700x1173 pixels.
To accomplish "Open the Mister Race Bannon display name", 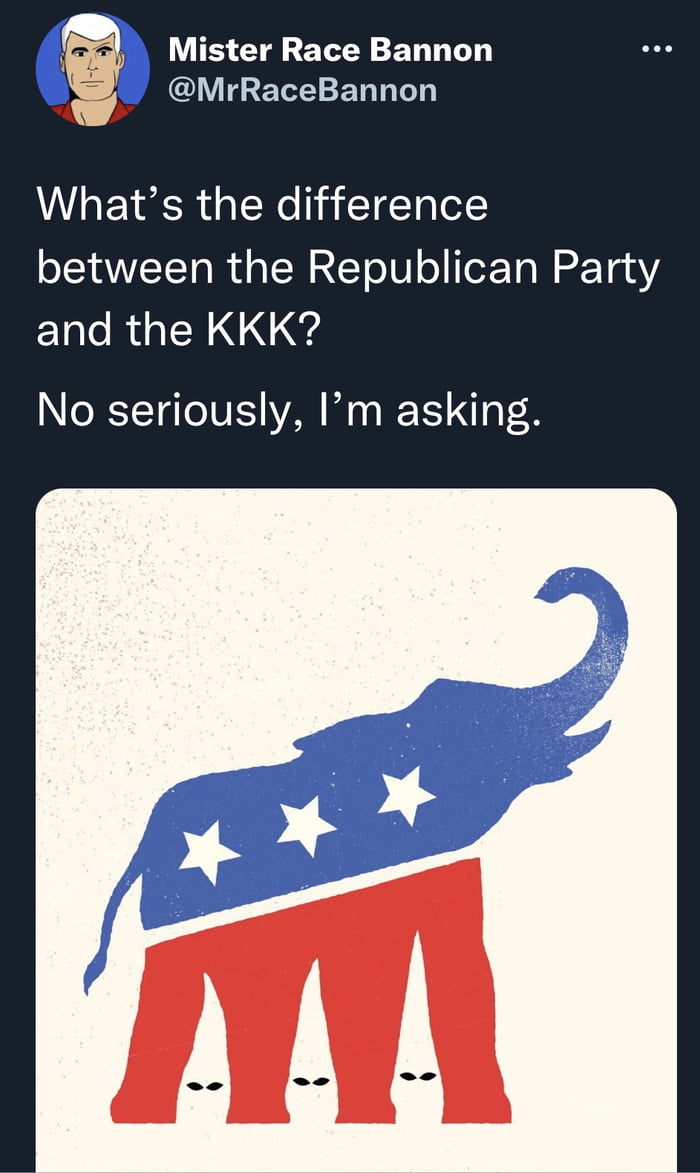I will click(x=330, y=48).
